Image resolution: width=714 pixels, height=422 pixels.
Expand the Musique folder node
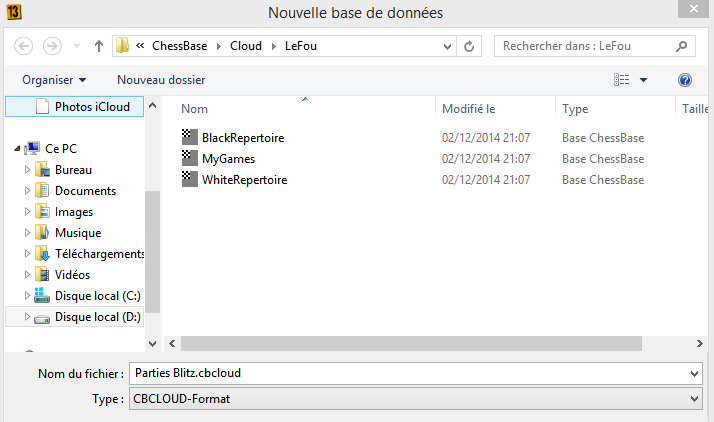(27, 232)
